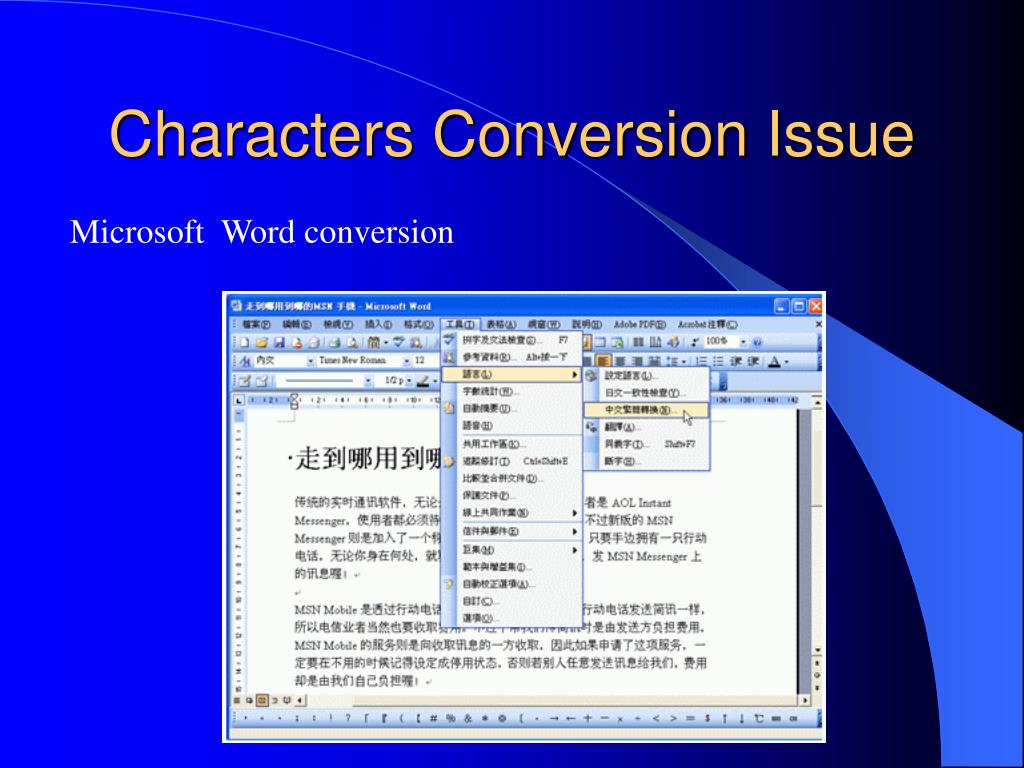Click the Increase Indent toolbar icon
The image size is (1024, 768).
point(753,361)
